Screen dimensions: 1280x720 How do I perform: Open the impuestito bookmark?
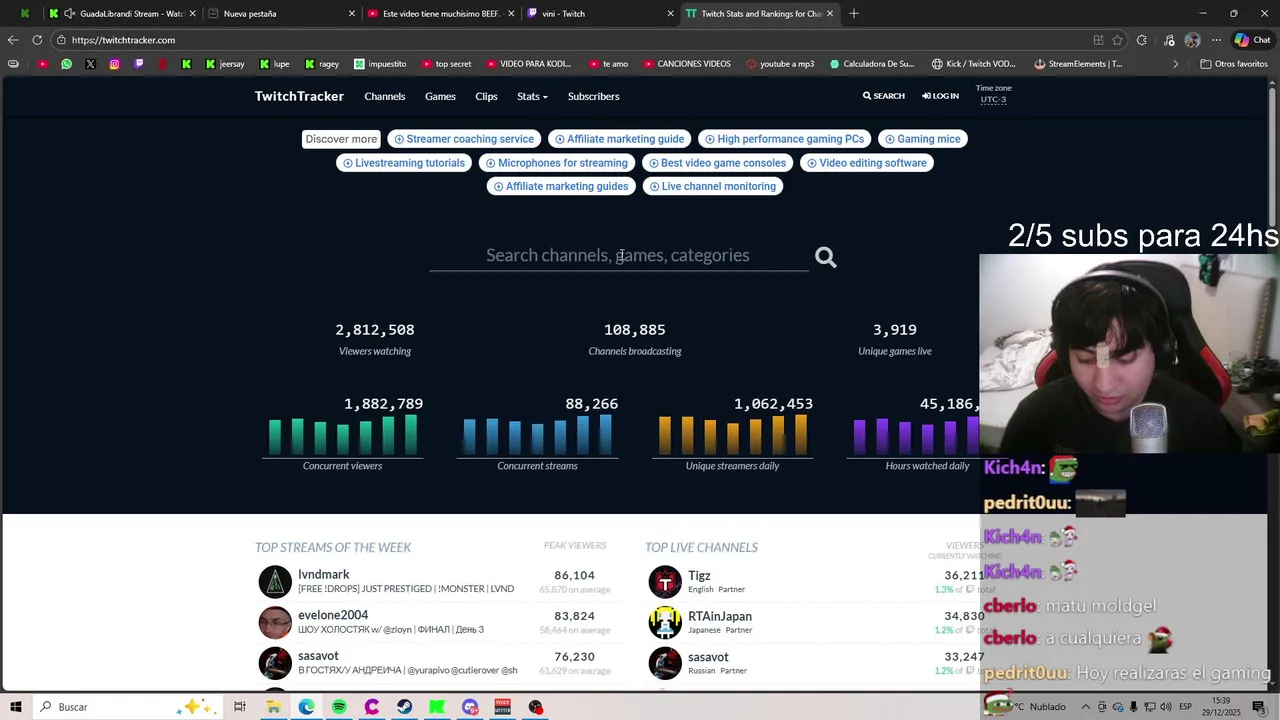[x=380, y=64]
